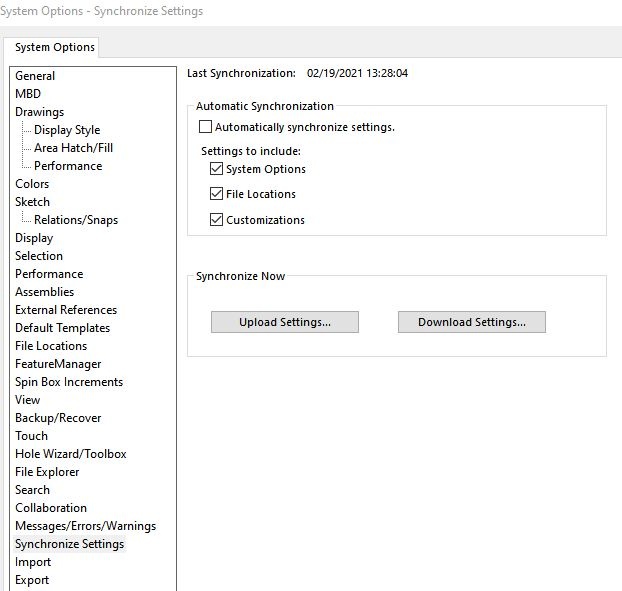Go to the Colors options page
622x591 pixels.
[32, 184]
